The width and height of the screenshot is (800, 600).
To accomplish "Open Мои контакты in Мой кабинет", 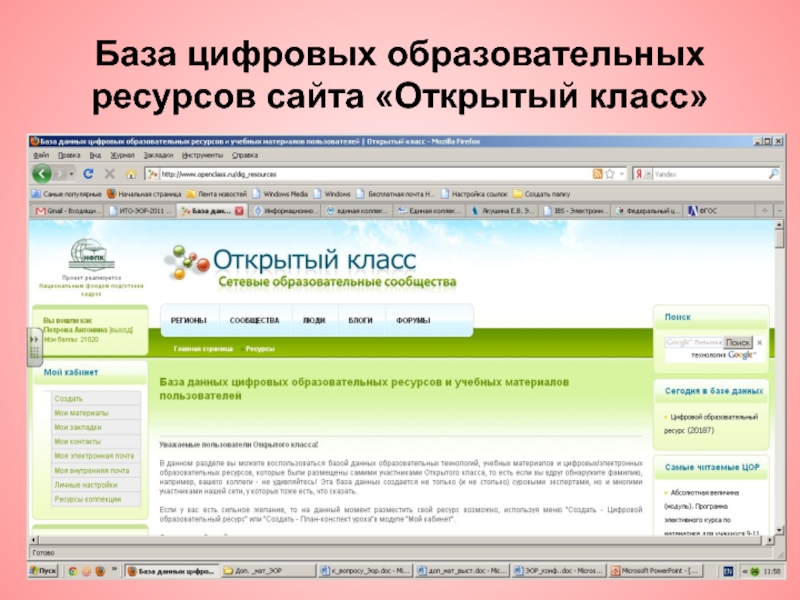I will (78, 441).
